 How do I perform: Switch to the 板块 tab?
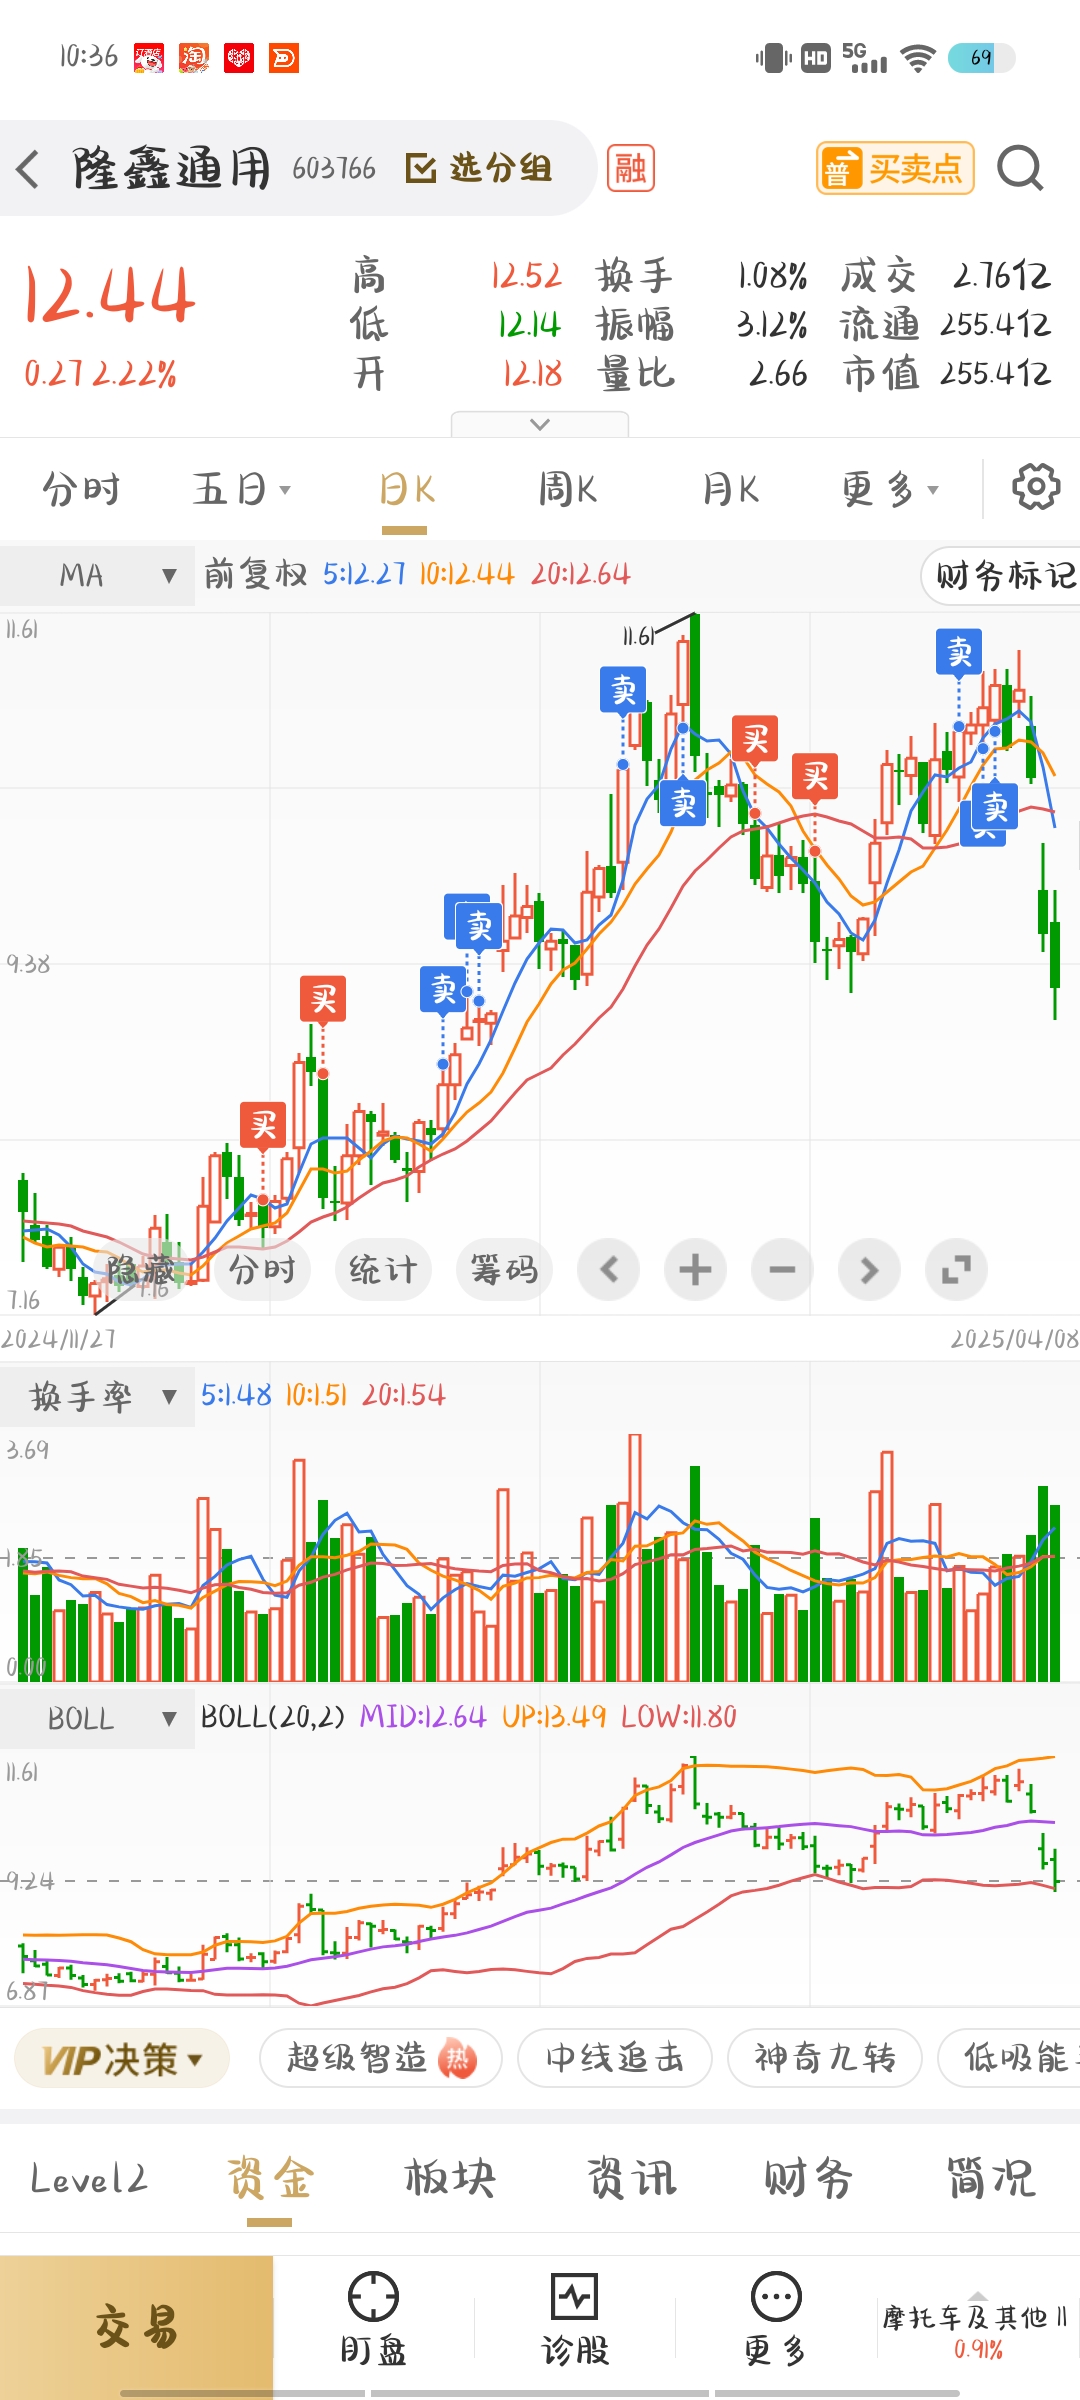[450, 2178]
